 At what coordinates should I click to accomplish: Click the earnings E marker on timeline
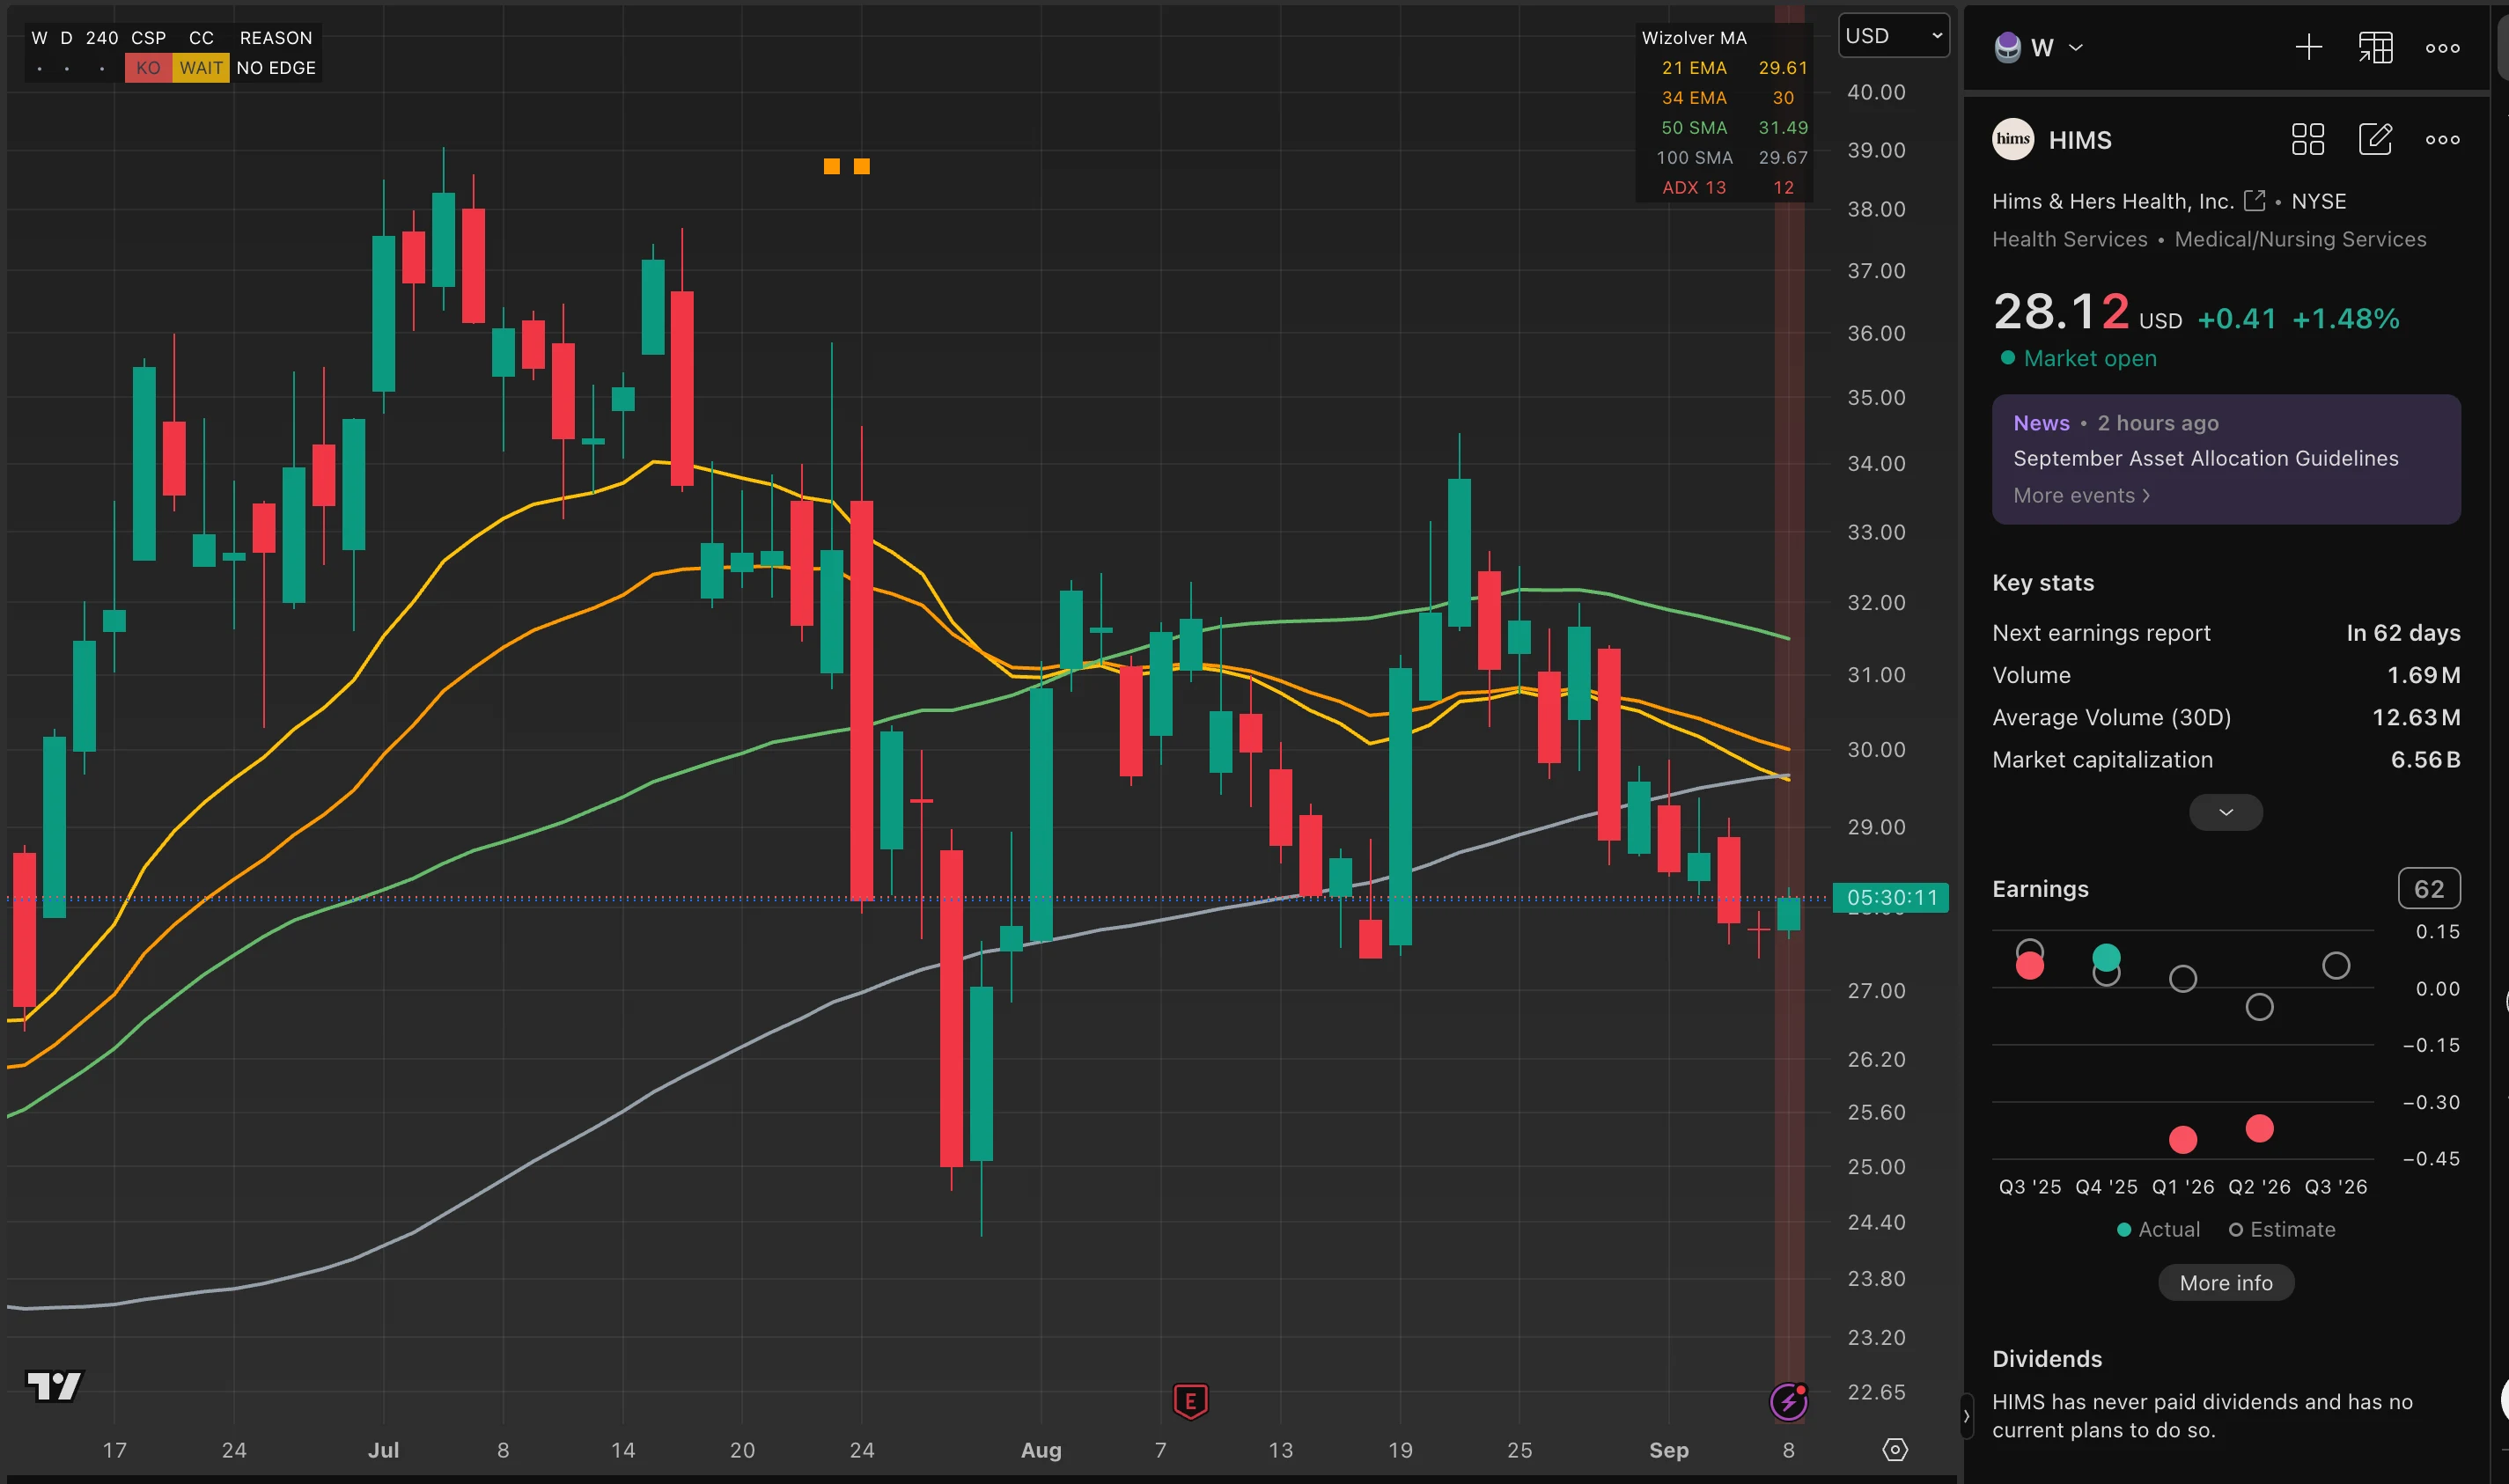coord(1190,1401)
